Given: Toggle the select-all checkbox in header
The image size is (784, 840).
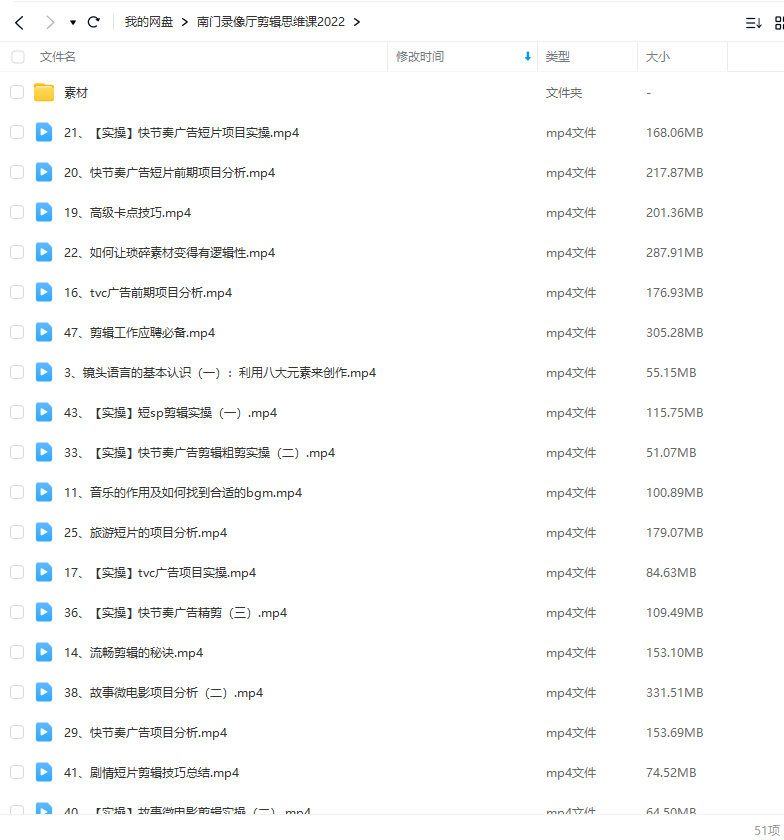Looking at the screenshot, I should click(x=17, y=57).
